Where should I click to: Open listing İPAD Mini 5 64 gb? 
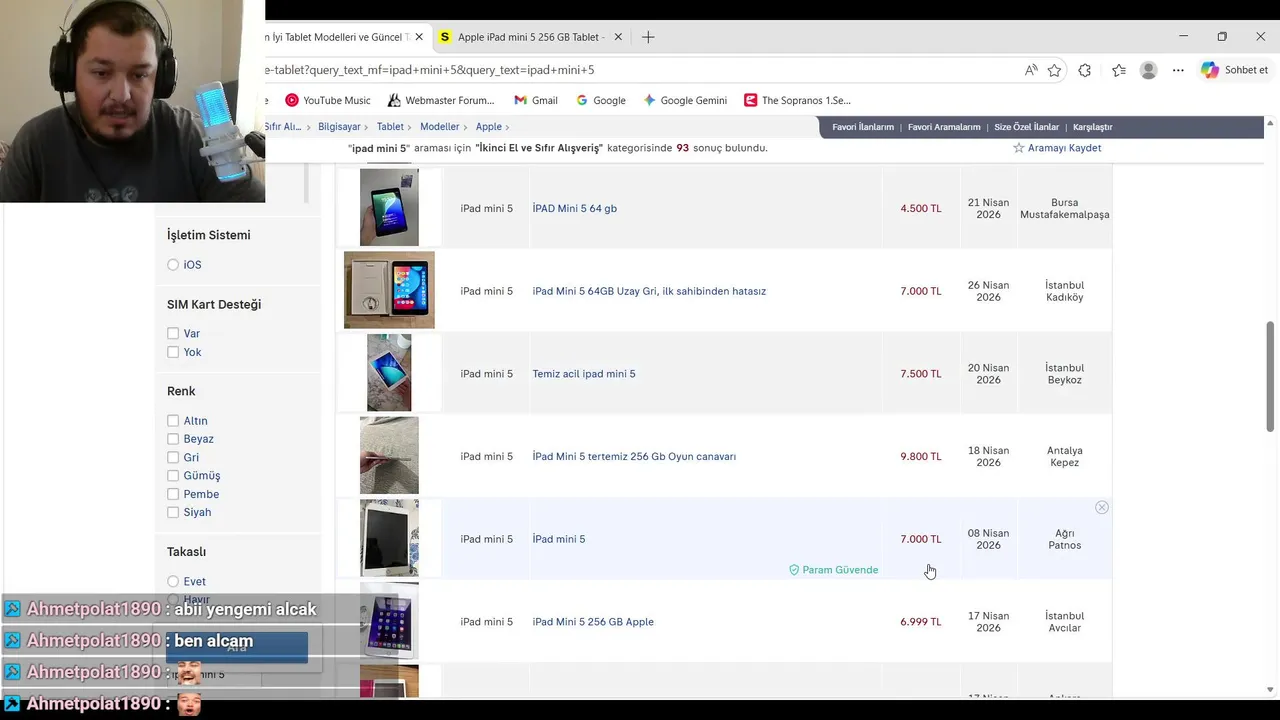(574, 208)
